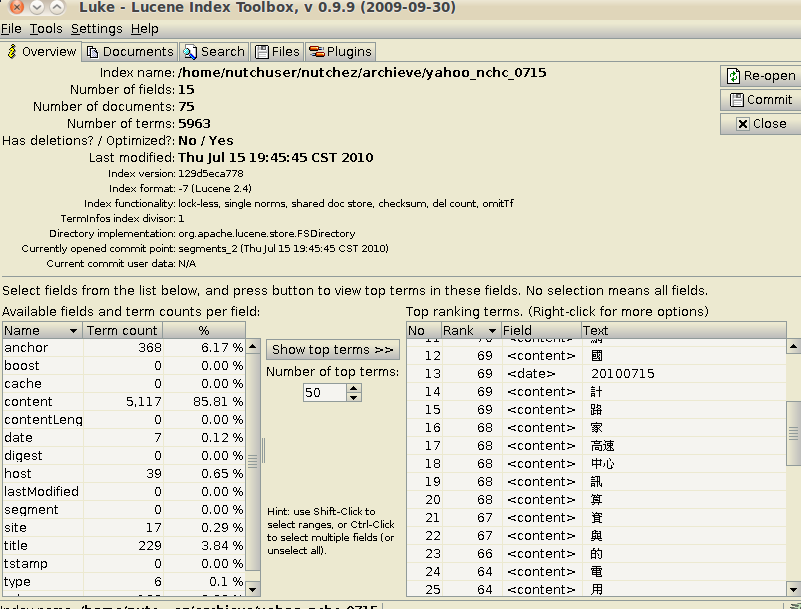Select the lastModified field row
The width and height of the screenshot is (801, 609).
pos(124,491)
